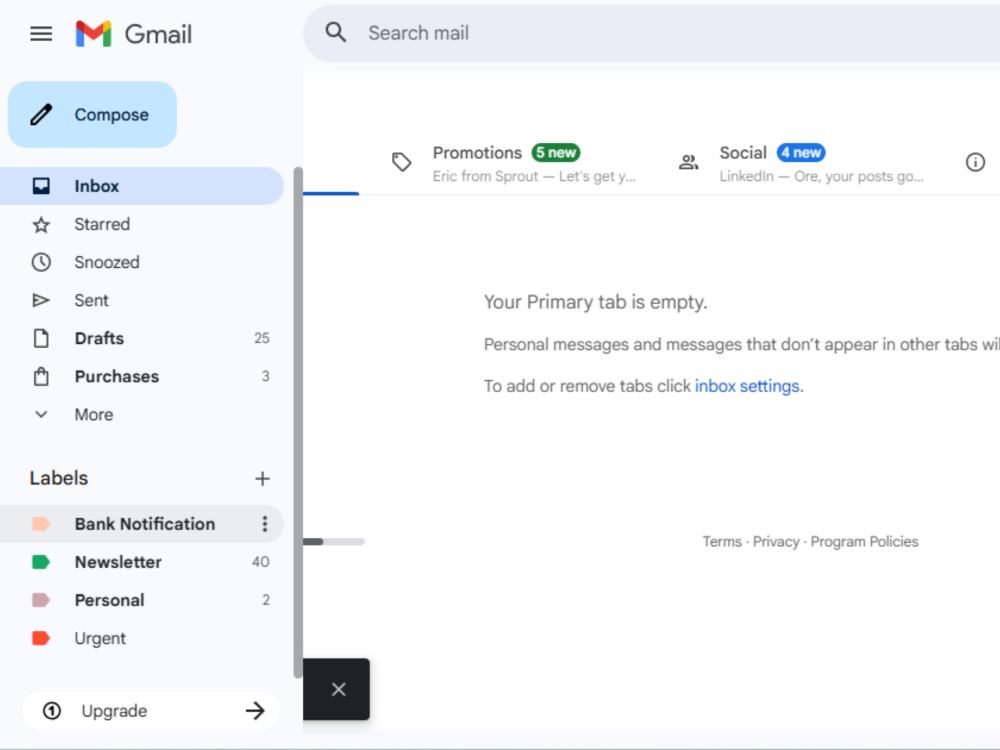This screenshot has width=1000, height=750.
Task: Click the info circle icon beside Social tab
Action: pyautogui.click(x=975, y=162)
